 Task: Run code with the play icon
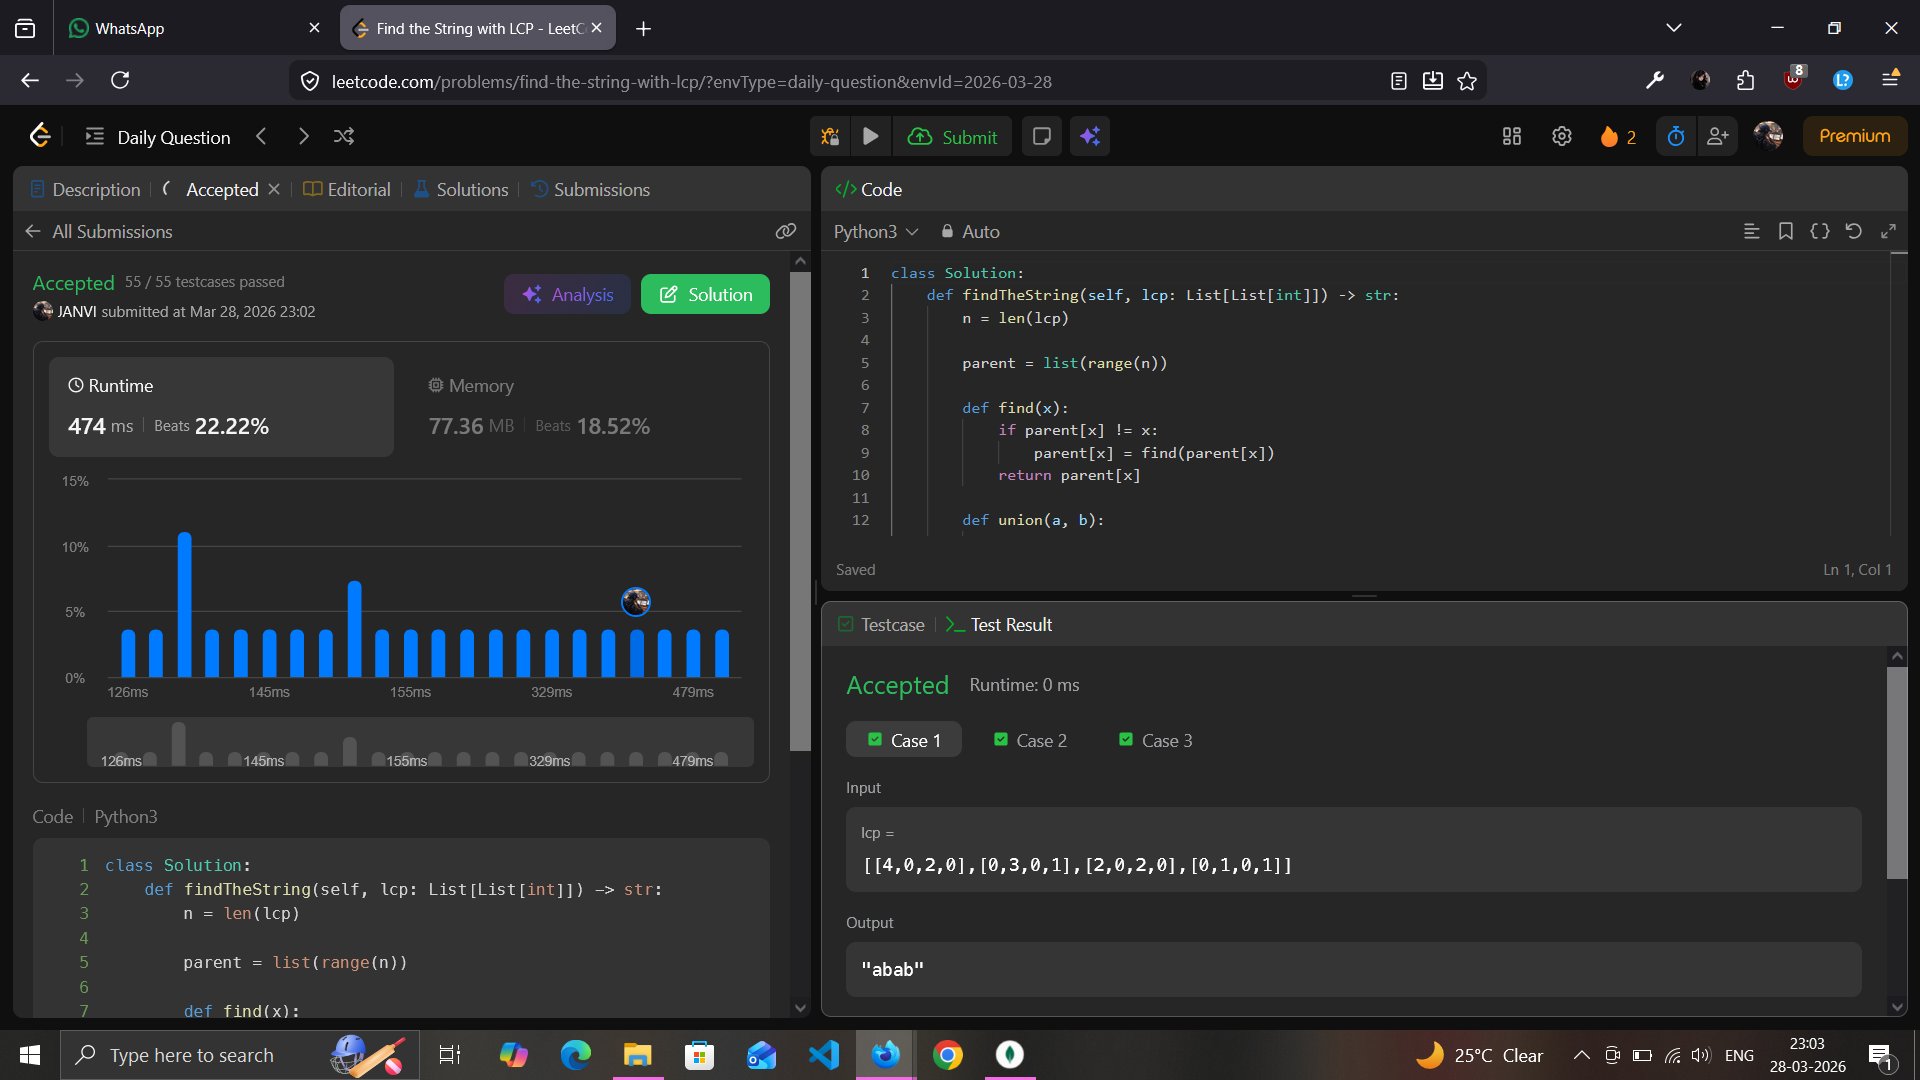pos(870,137)
